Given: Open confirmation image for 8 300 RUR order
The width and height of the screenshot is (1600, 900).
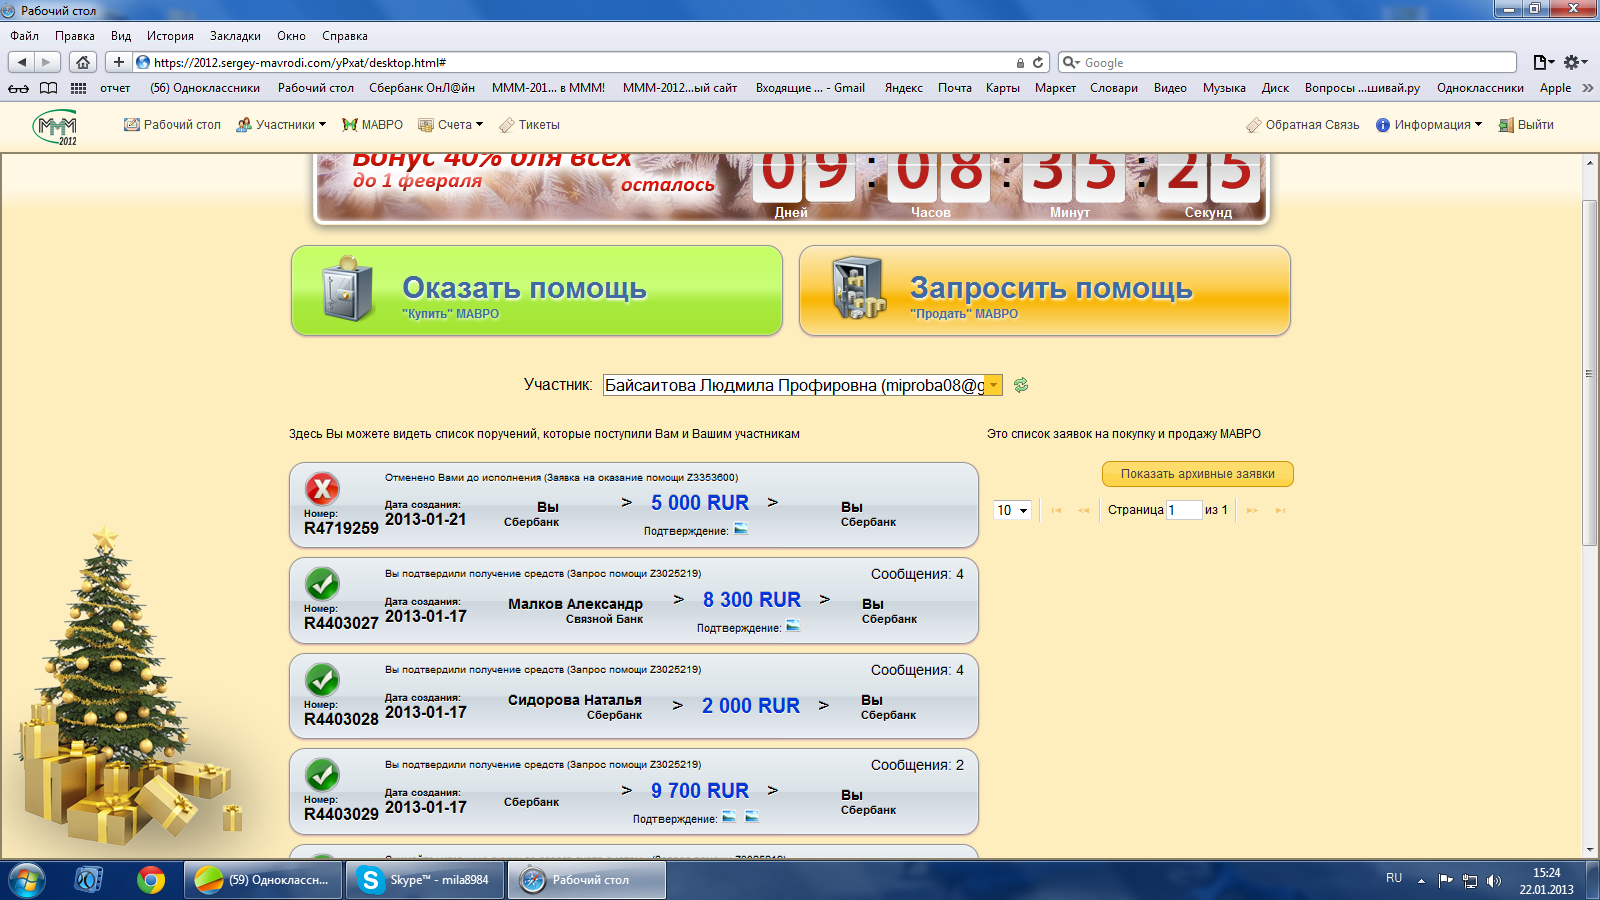Looking at the screenshot, I should click(x=793, y=626).
